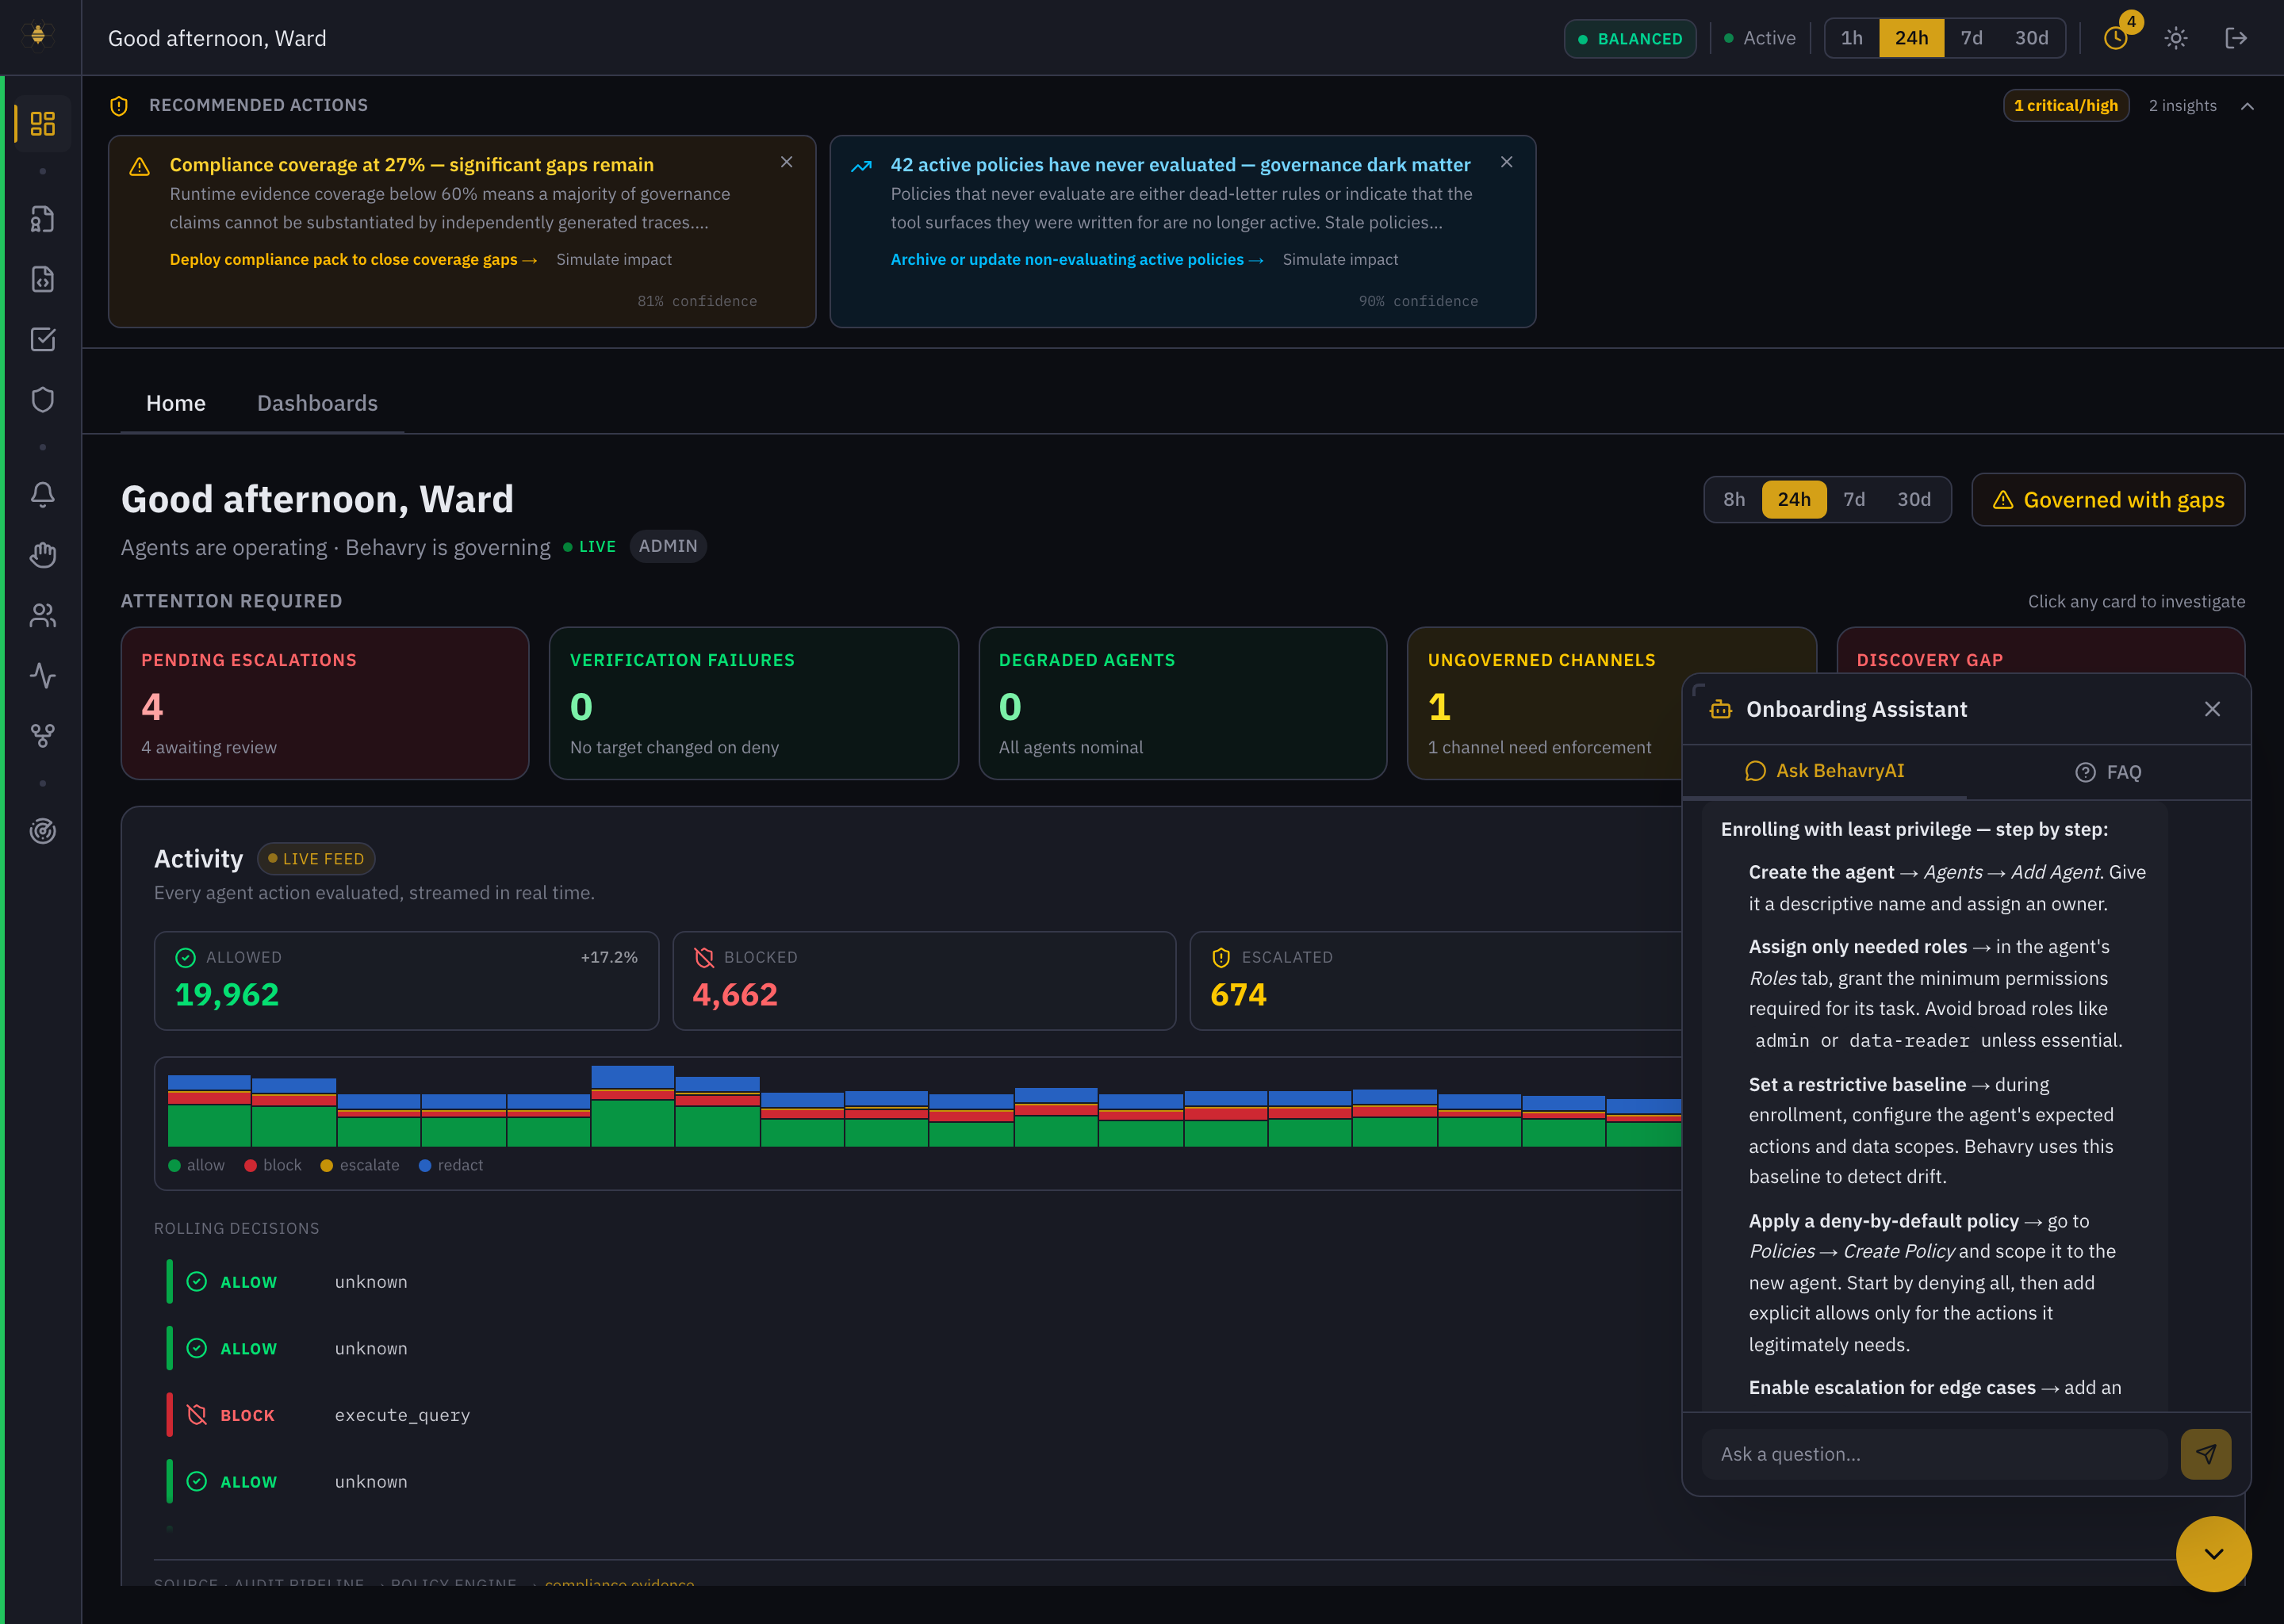Click the 1 critical/high badge
Image resolution: width=2284 pixels, height=1624 pixels.
click(x=2065, y=105)
